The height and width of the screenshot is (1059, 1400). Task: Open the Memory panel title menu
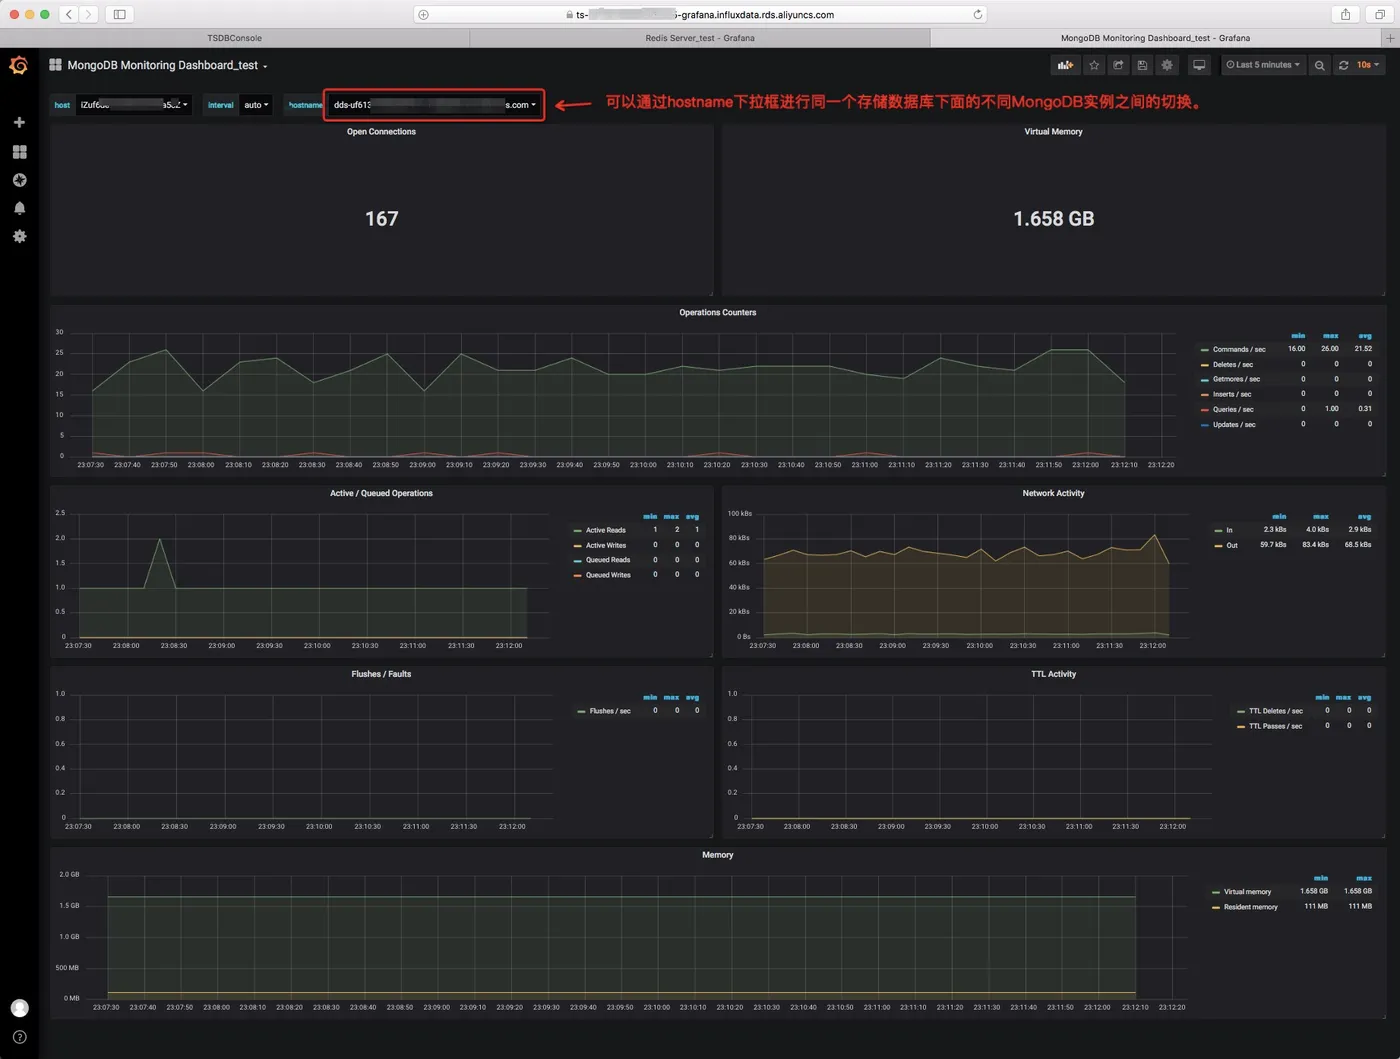717,855
